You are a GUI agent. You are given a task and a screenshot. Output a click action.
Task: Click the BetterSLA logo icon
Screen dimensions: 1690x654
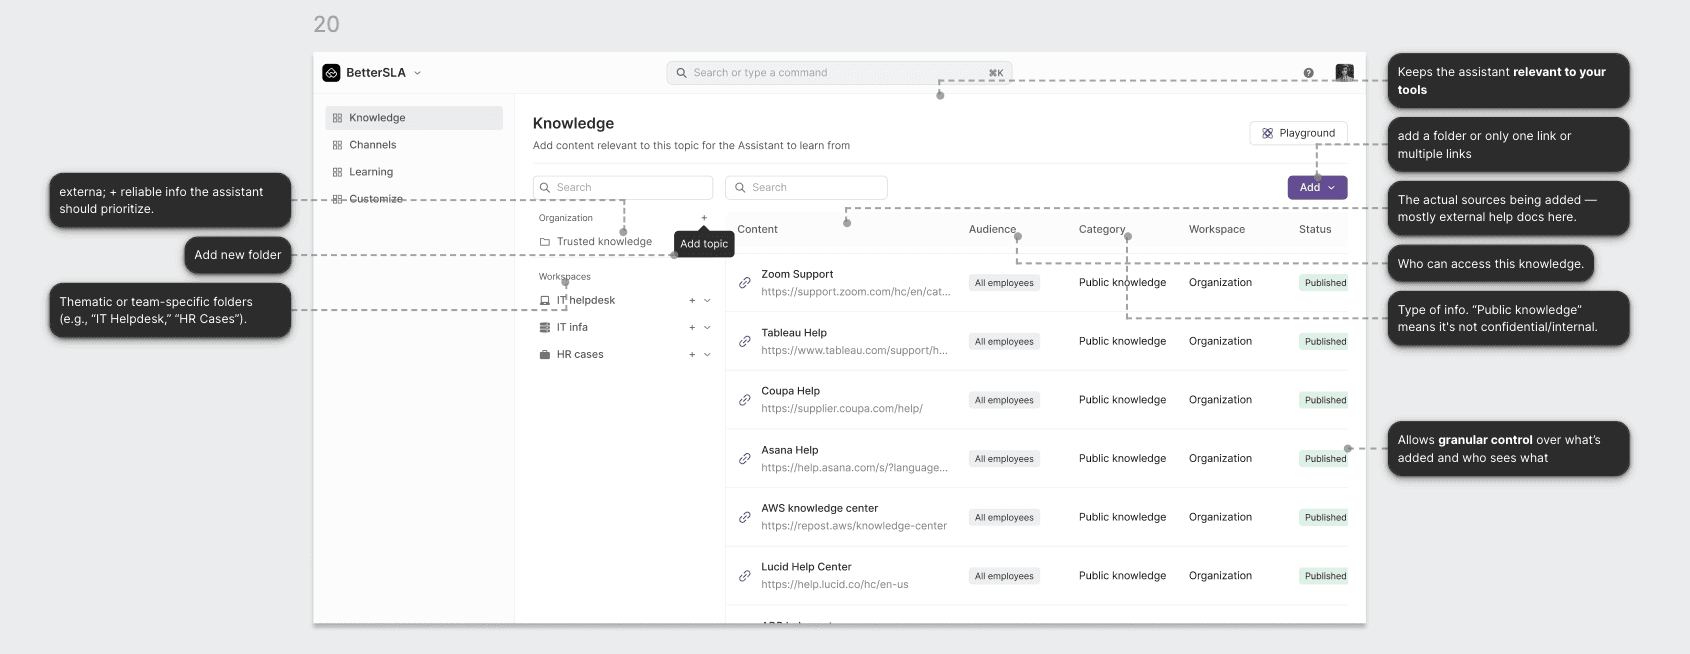click(331, 73)
